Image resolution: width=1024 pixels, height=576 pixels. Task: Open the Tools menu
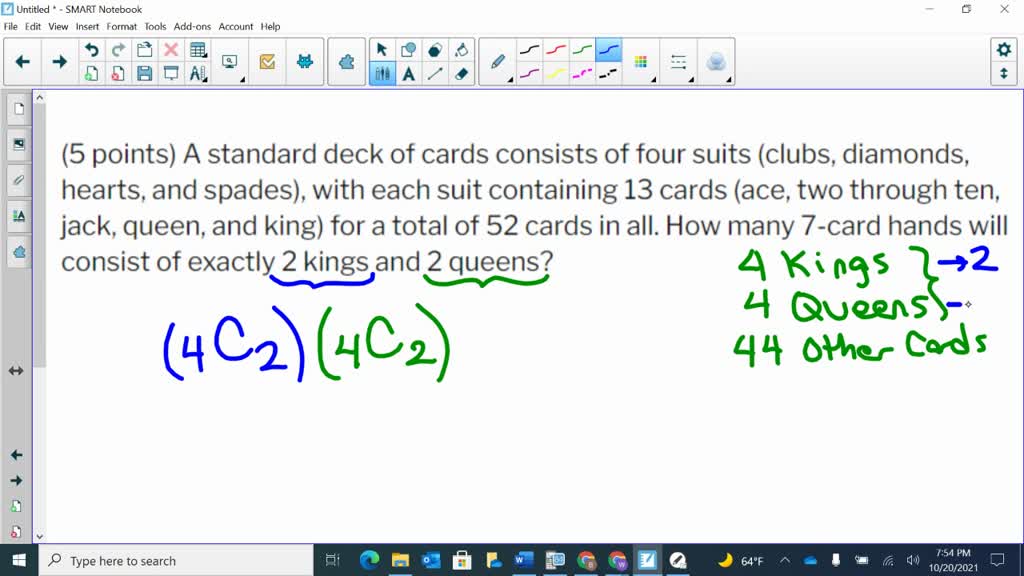tap(155, 27)
